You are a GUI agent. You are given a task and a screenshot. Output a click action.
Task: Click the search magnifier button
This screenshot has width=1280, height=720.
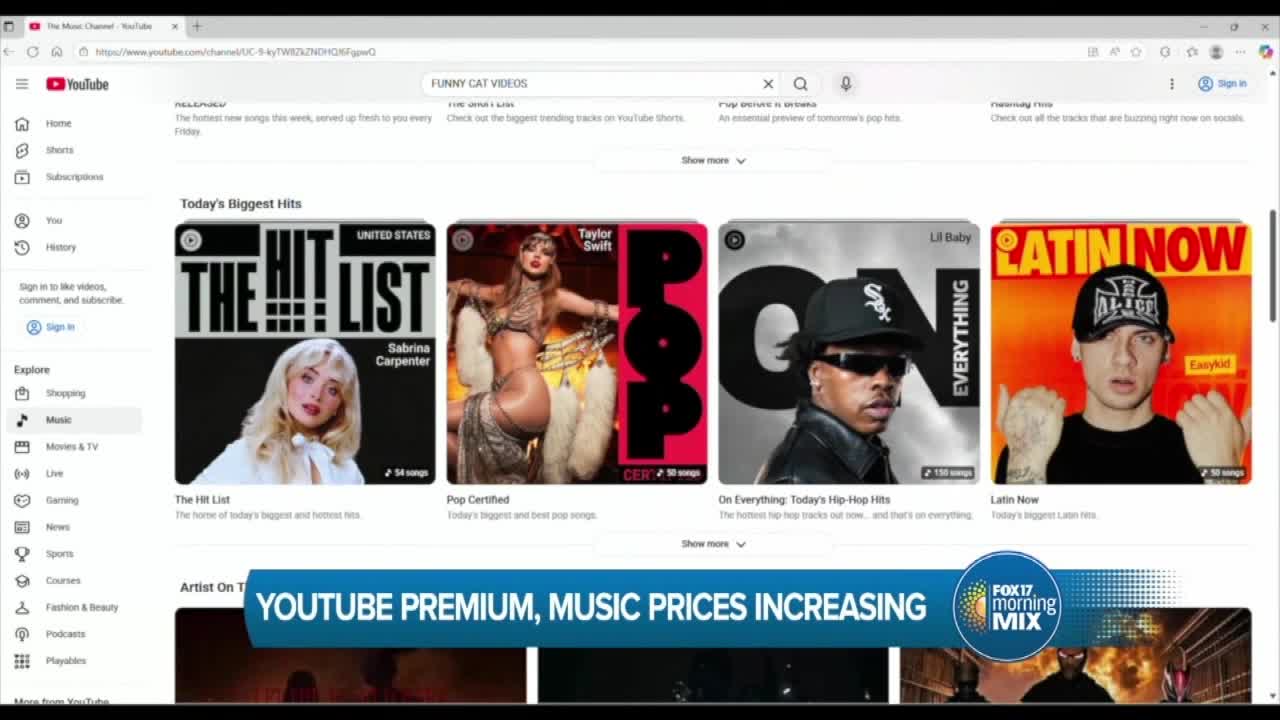pyautogui.click(x=800, y=84)
